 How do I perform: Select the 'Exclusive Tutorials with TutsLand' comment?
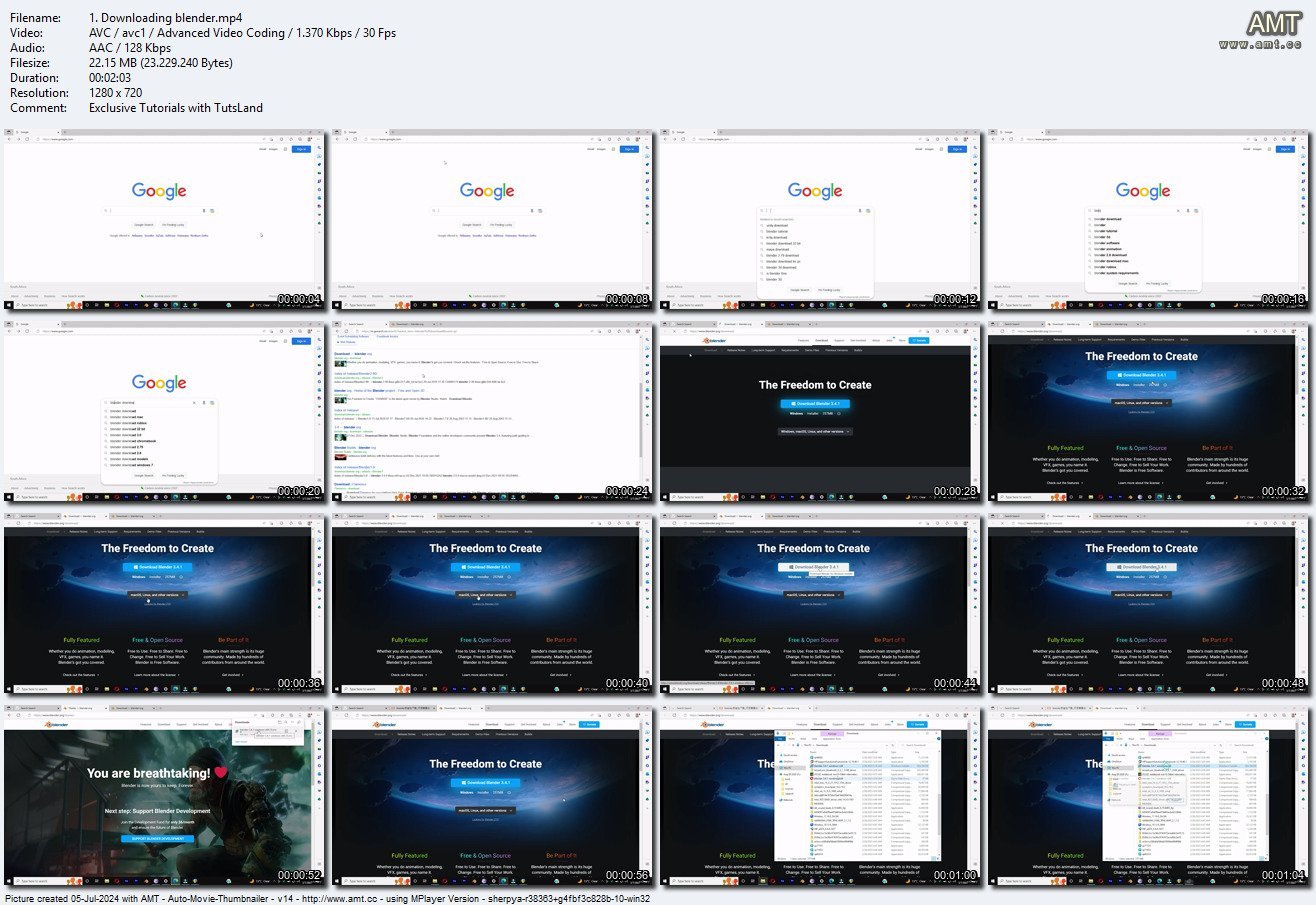point(176,108)
